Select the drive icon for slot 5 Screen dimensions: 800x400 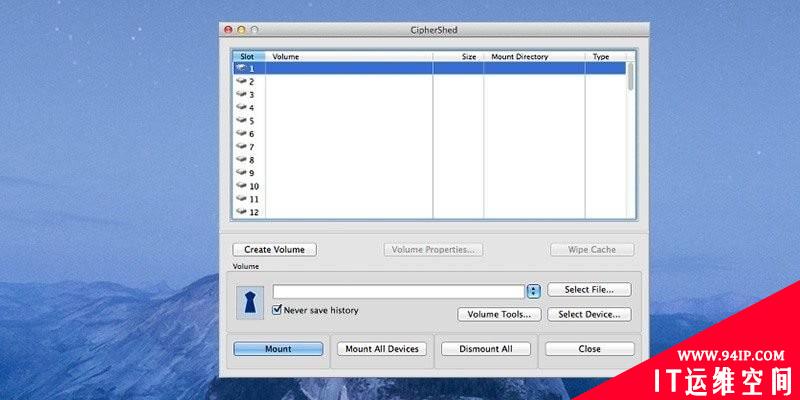pyautogui.click(x=242, y=120)
